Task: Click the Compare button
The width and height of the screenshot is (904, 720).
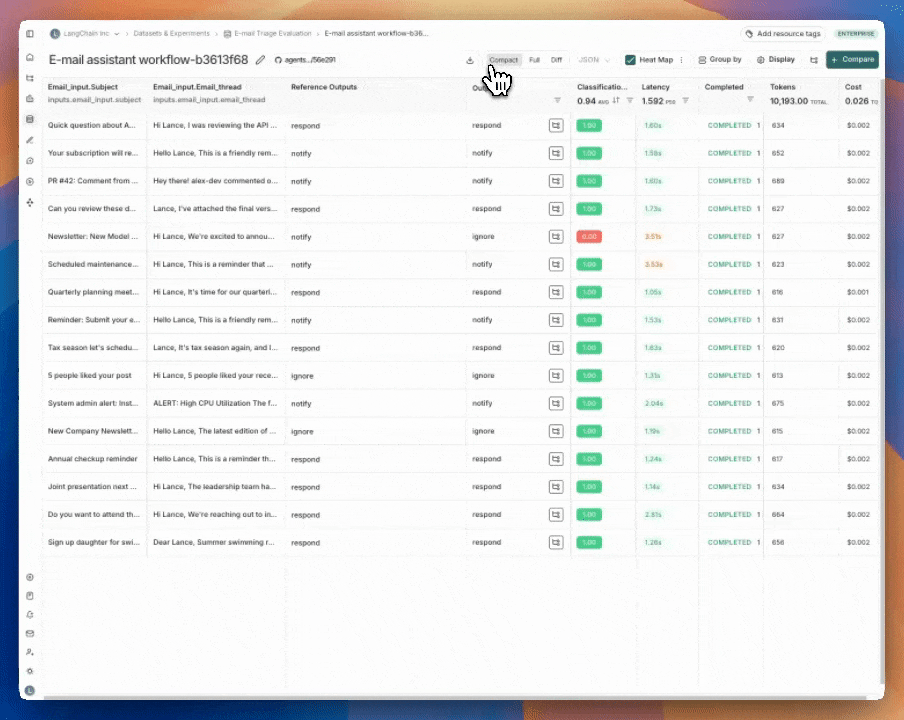Action: pos(852,59)
